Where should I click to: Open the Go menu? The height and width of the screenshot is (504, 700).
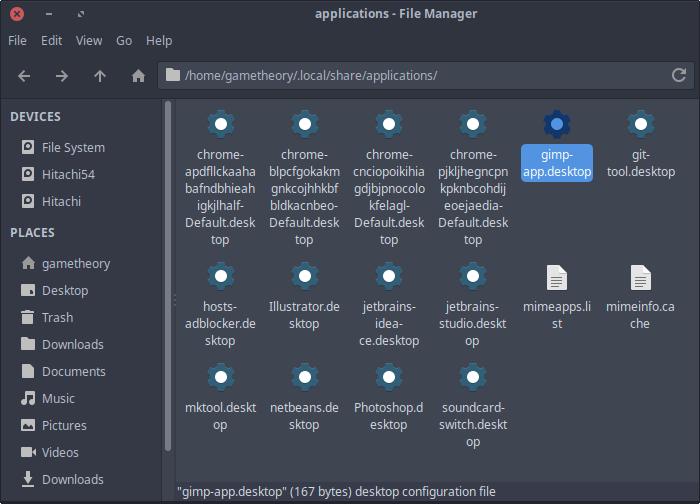[x=124, y=41]
